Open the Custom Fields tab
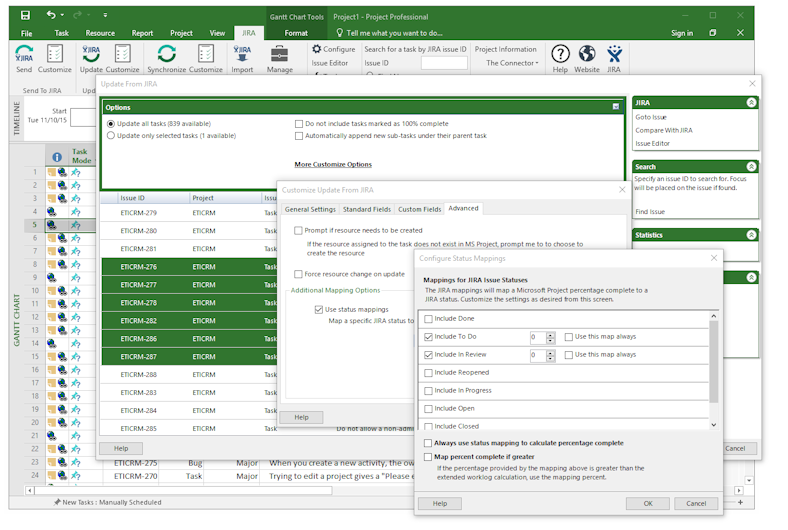Viewport: 788px width, 530px height. point(419,209)
